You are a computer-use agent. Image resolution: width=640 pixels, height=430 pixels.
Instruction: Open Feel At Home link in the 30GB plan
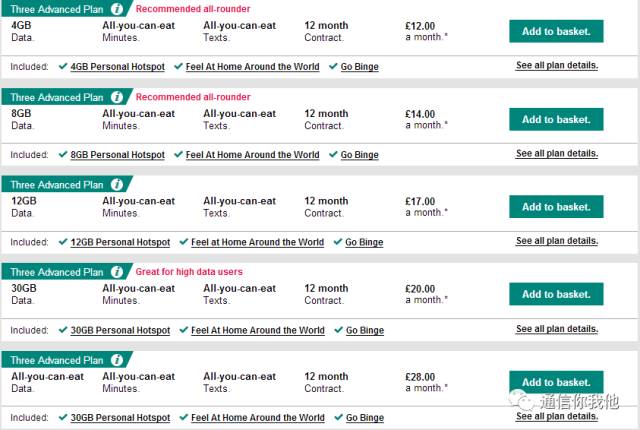pos(257,330)
